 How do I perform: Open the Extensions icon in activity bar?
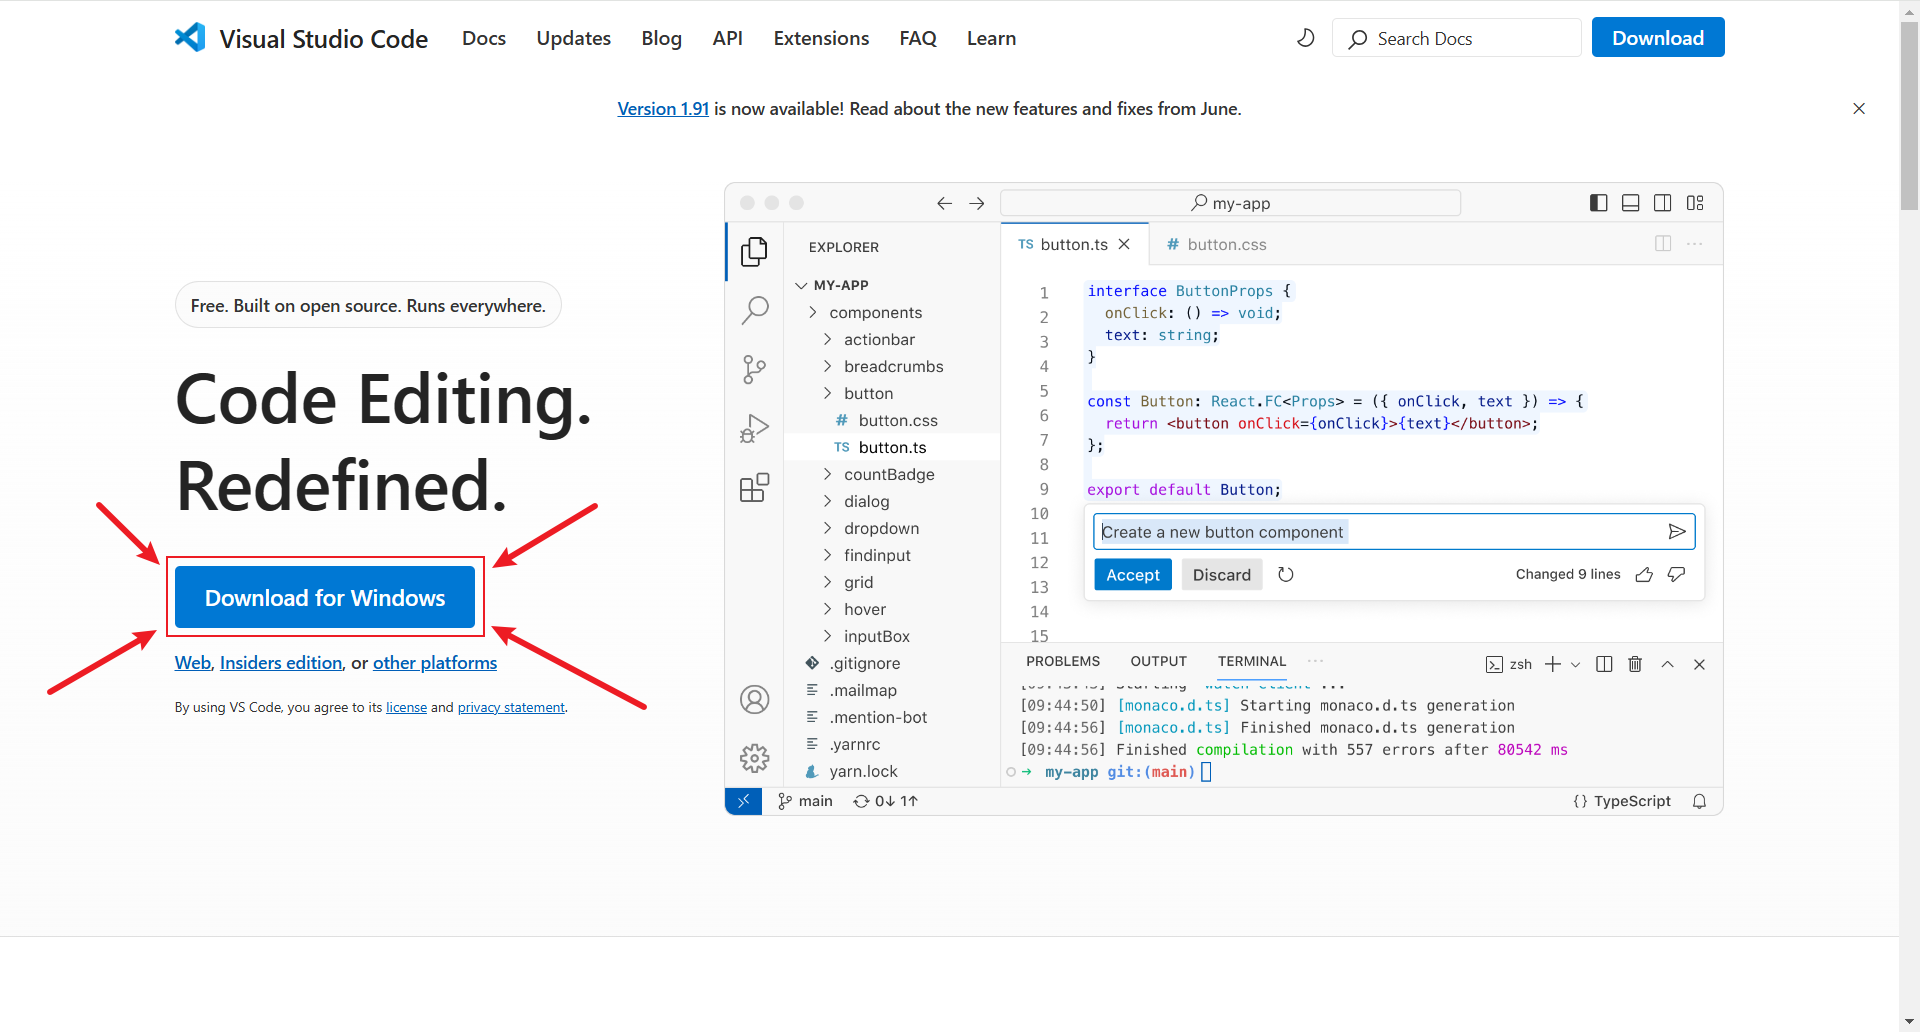point(754,488)
